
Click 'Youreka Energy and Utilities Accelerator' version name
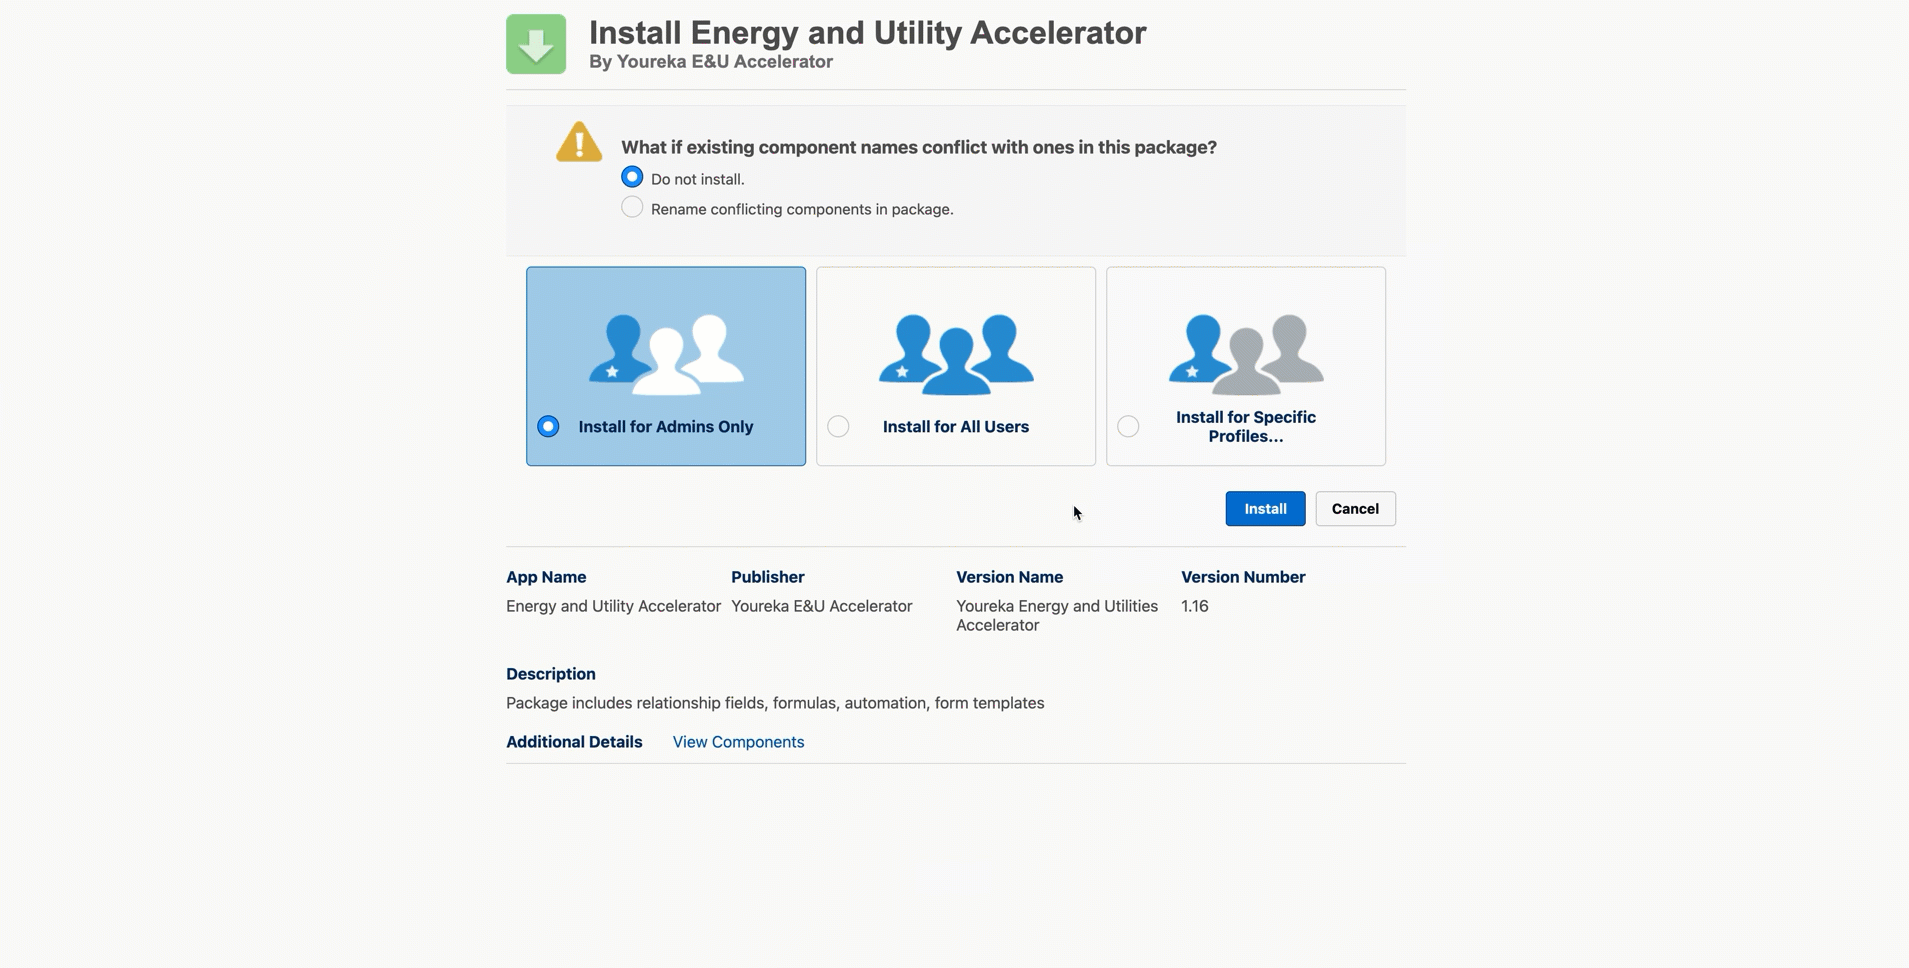click(x=1057, y=615)
